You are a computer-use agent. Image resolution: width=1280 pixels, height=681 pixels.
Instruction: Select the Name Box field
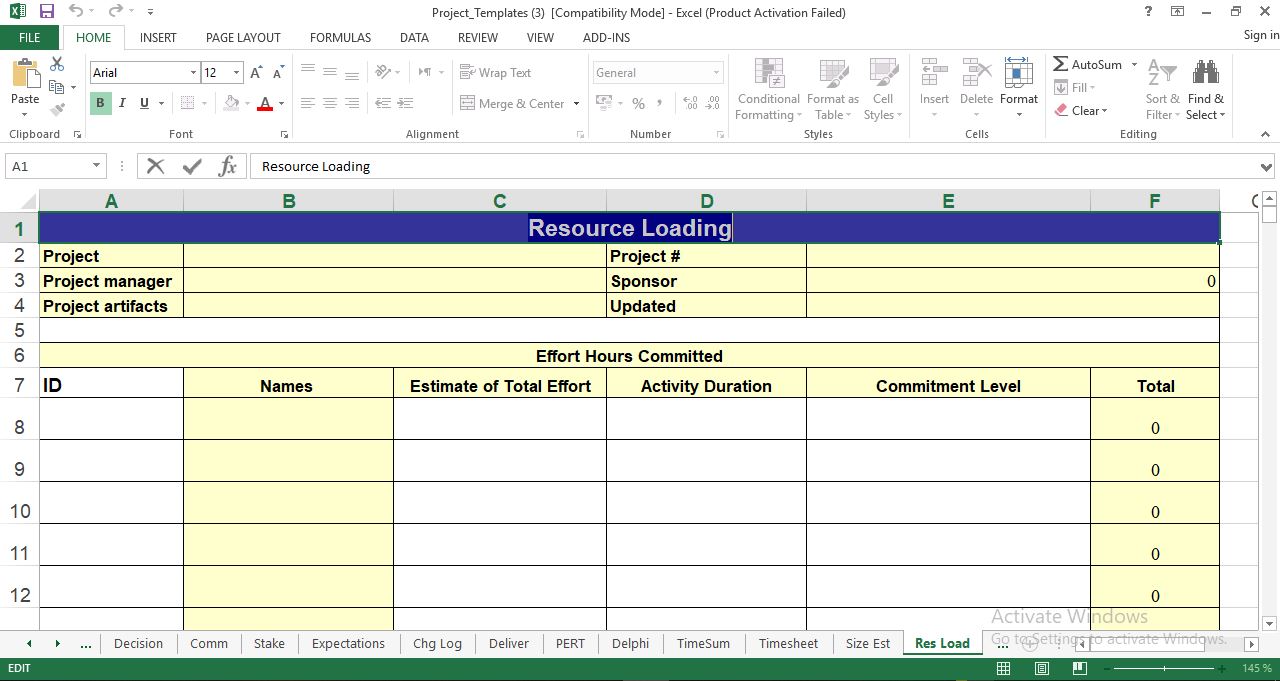pyautogui.click(x=47, y=166)
